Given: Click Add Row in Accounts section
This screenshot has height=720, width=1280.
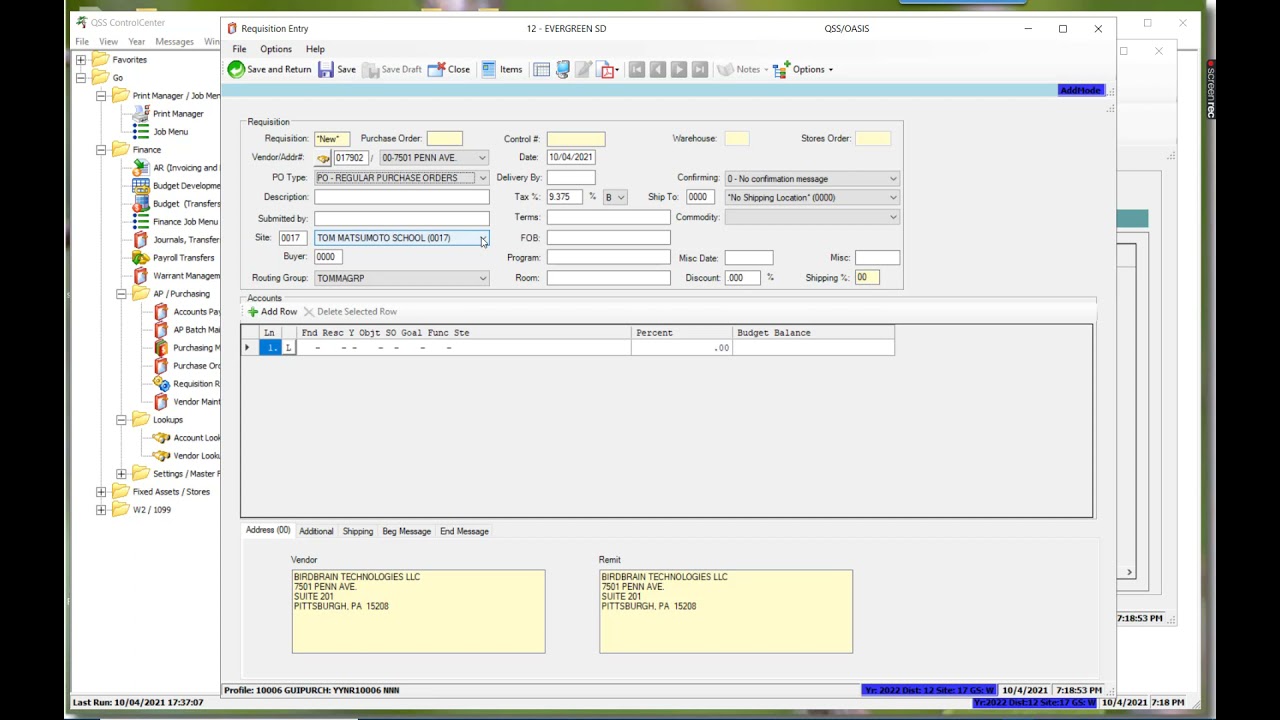Looking at the screenshot, I should pyautogui.click(x=272, y=312).
